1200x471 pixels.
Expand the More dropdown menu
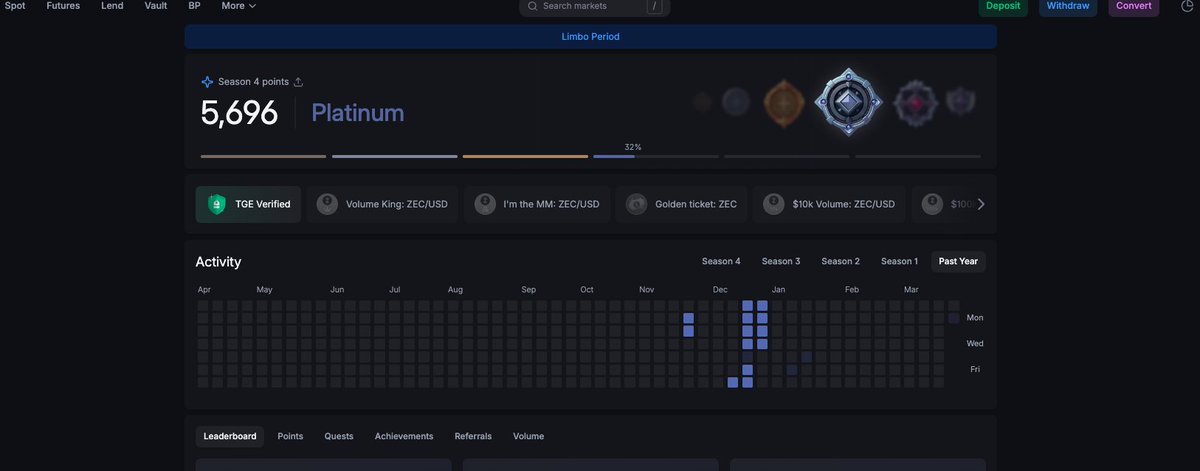pos(239,6)
